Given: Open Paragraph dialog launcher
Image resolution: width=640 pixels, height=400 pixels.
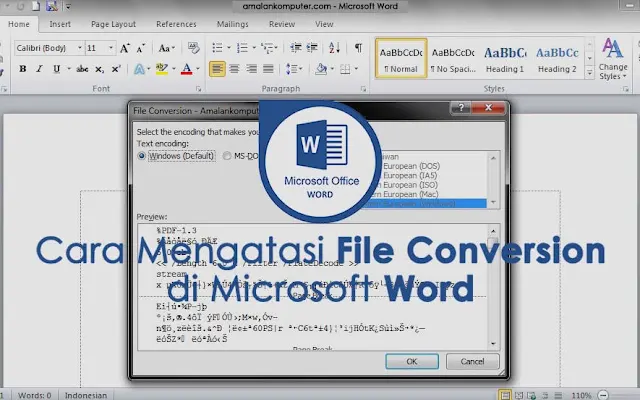Looking at the screenshot, I should click(363, 89).
